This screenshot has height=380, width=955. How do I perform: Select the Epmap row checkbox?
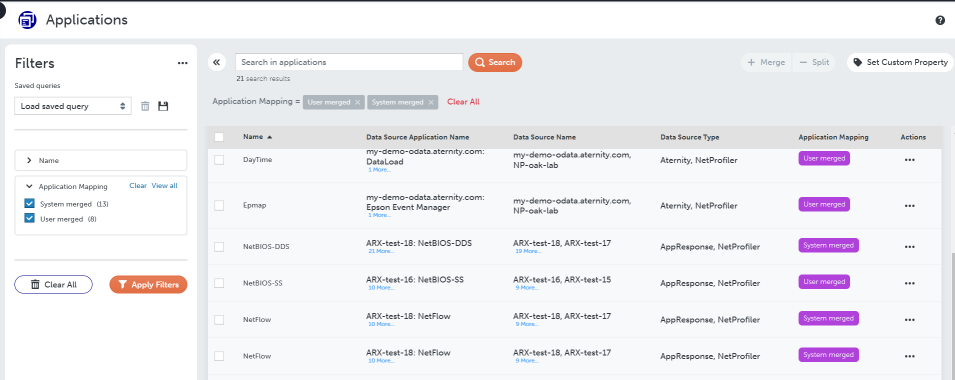219,206
